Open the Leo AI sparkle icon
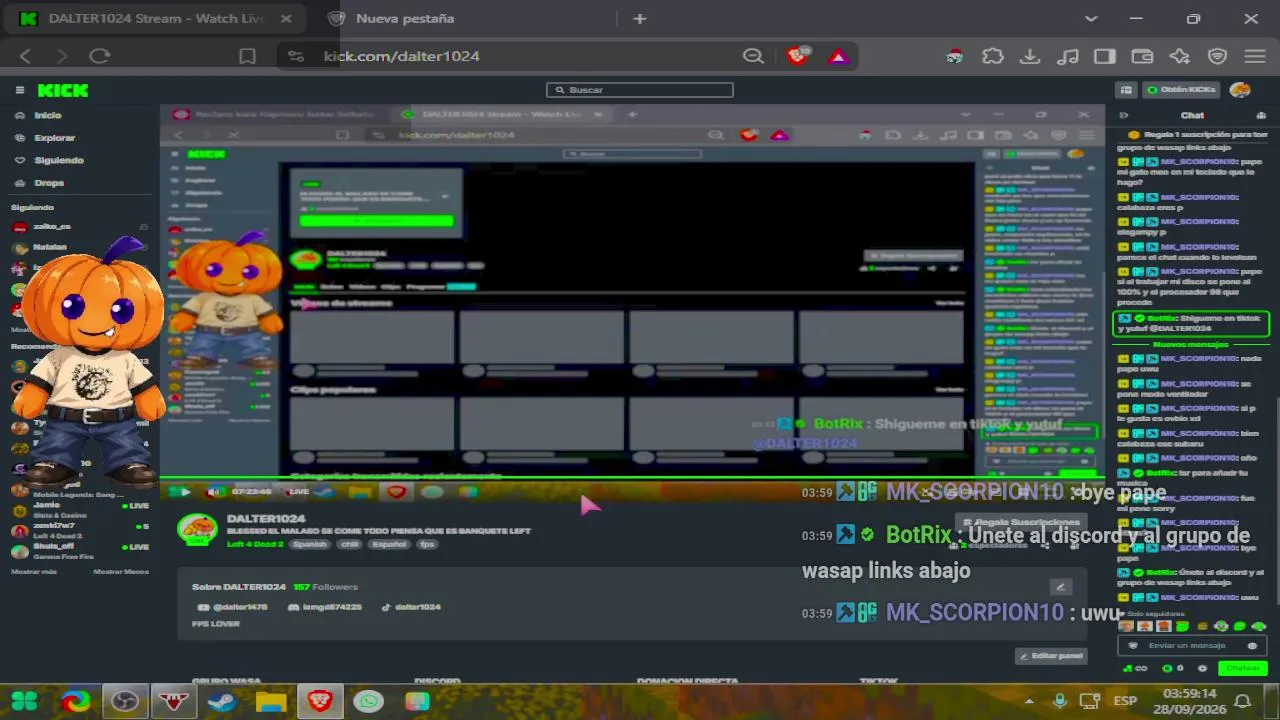This screenshot has height=720, width=1280. click(x=1180, y=56)
